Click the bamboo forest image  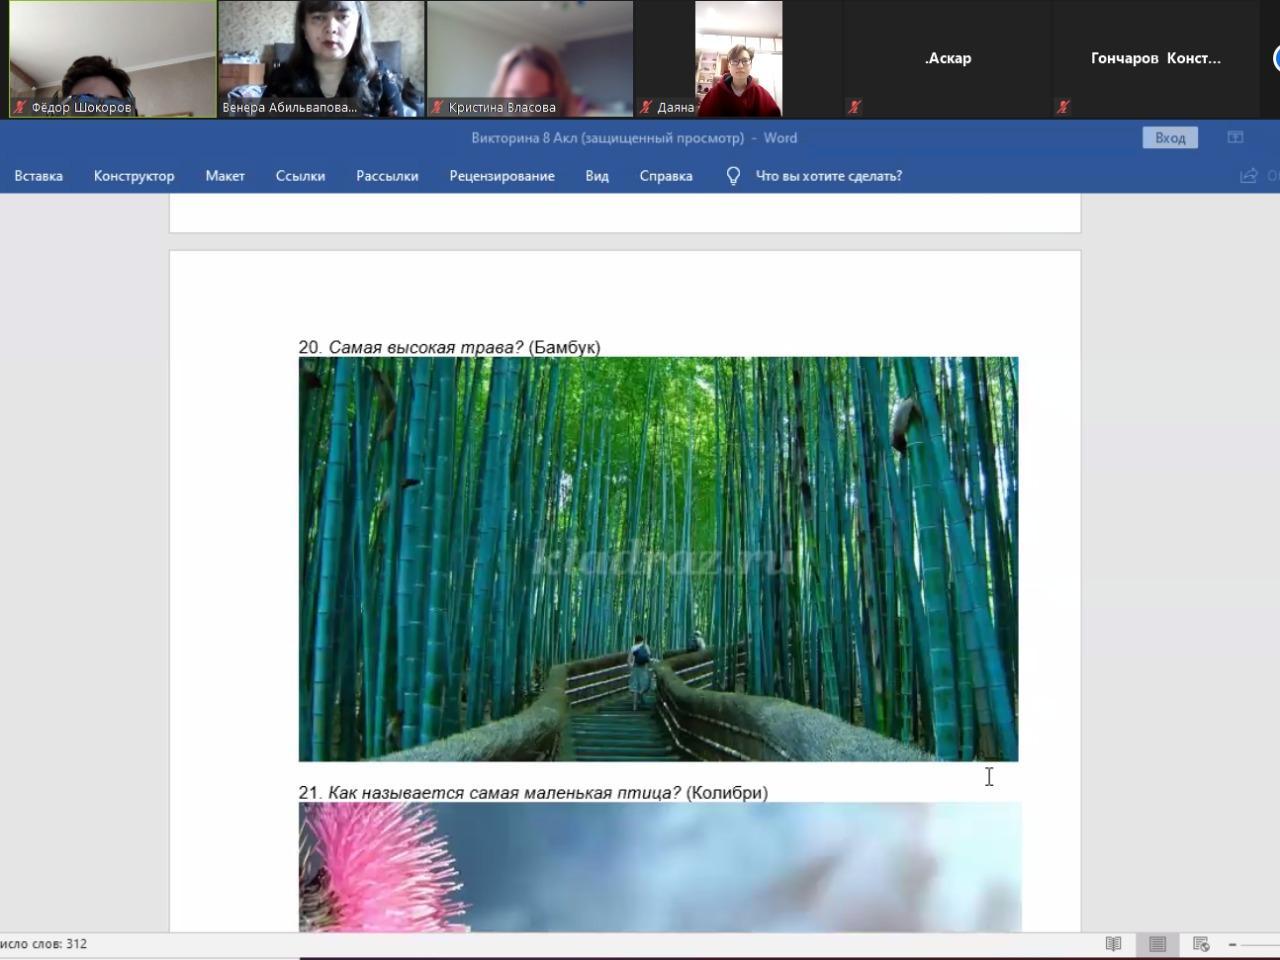point(658,558)
